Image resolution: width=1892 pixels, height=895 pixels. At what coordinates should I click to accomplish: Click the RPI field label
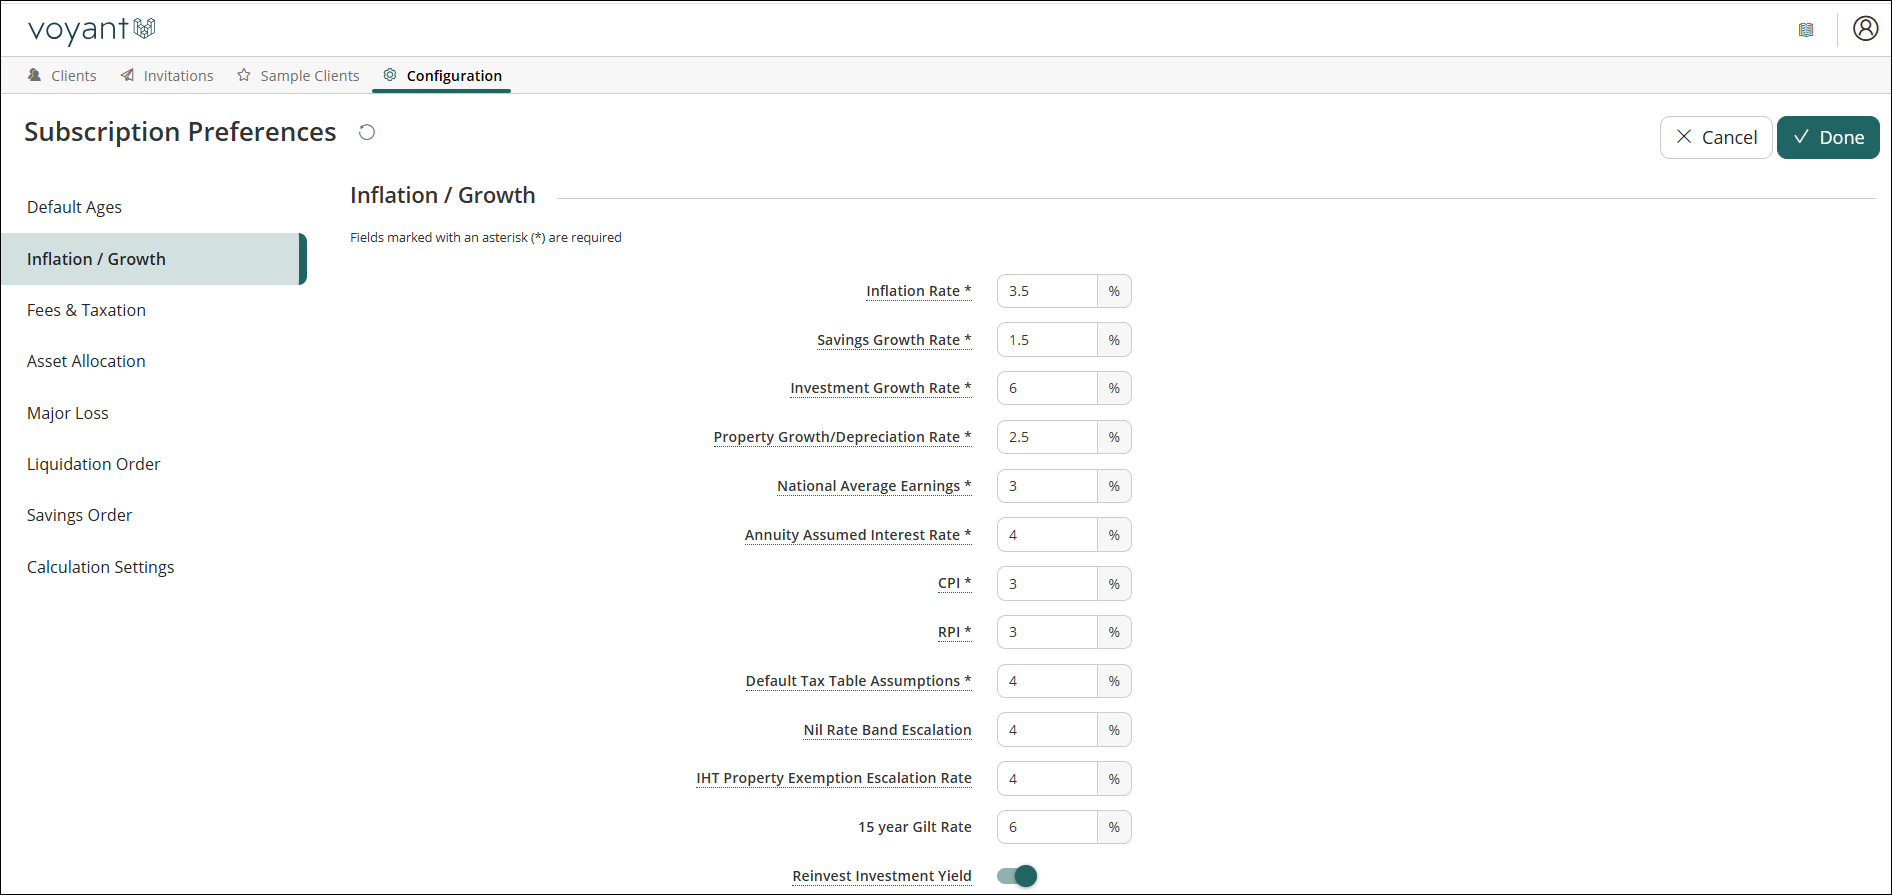pyautogui.click(x=954, y=632)
